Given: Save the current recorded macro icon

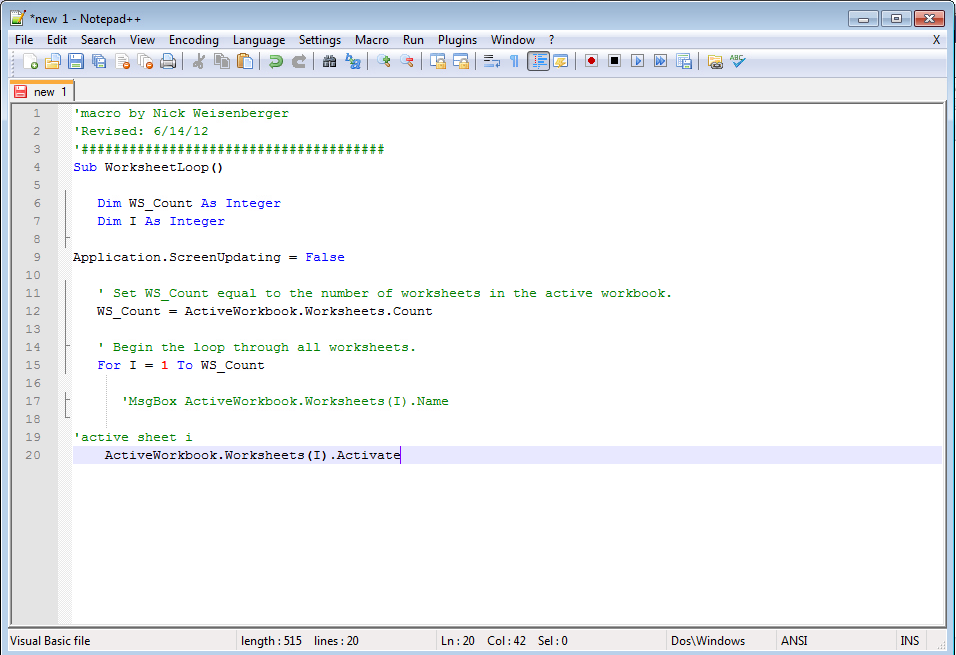Looking at the screenshot, I should [683, 61].
